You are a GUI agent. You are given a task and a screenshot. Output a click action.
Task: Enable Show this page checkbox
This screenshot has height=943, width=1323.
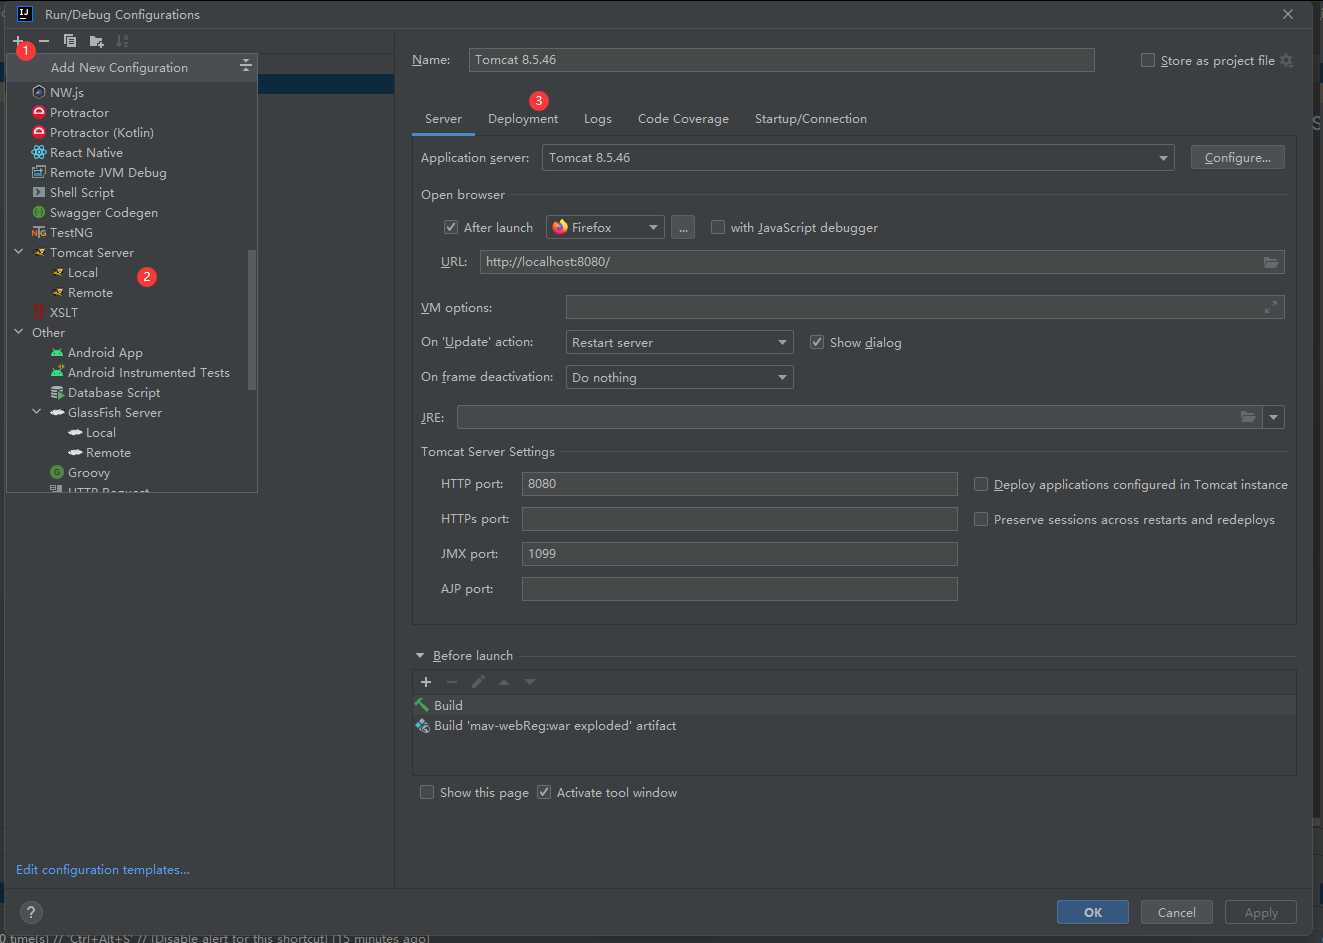pos(427,792)
